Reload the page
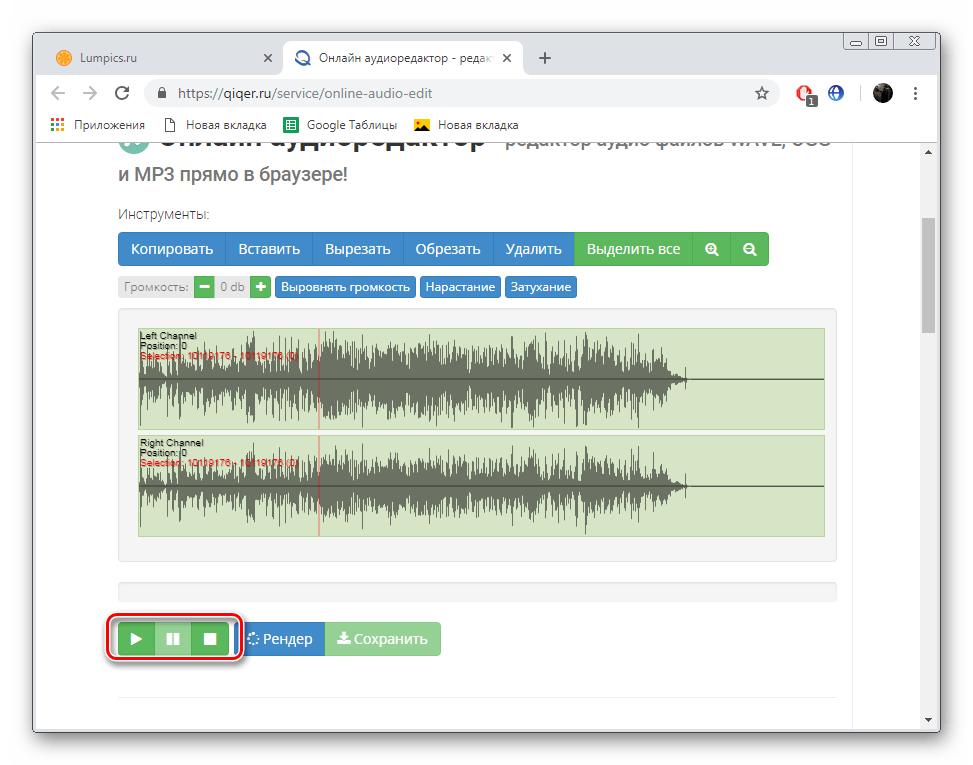The width and height of the screenshot is (973, 765). [122, 93]
